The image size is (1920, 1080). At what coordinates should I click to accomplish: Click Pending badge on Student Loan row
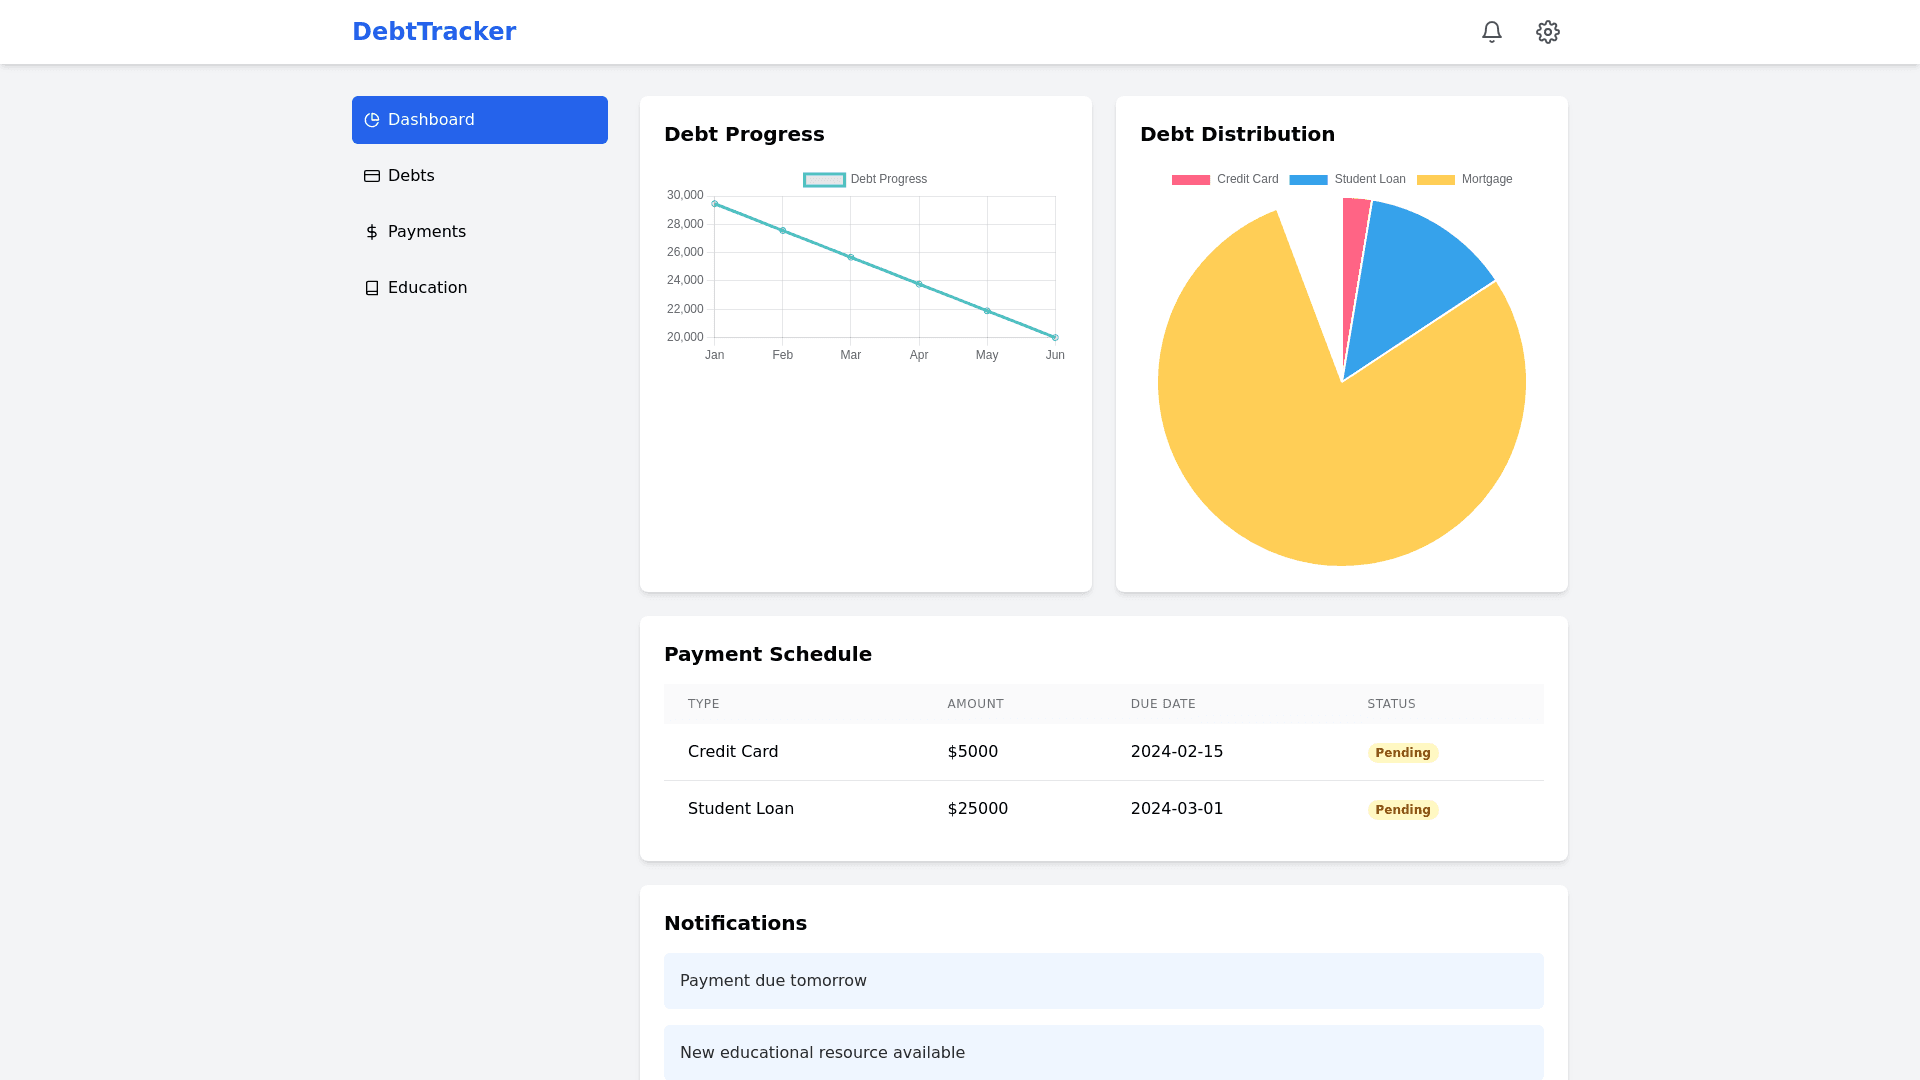point(1402,810)
